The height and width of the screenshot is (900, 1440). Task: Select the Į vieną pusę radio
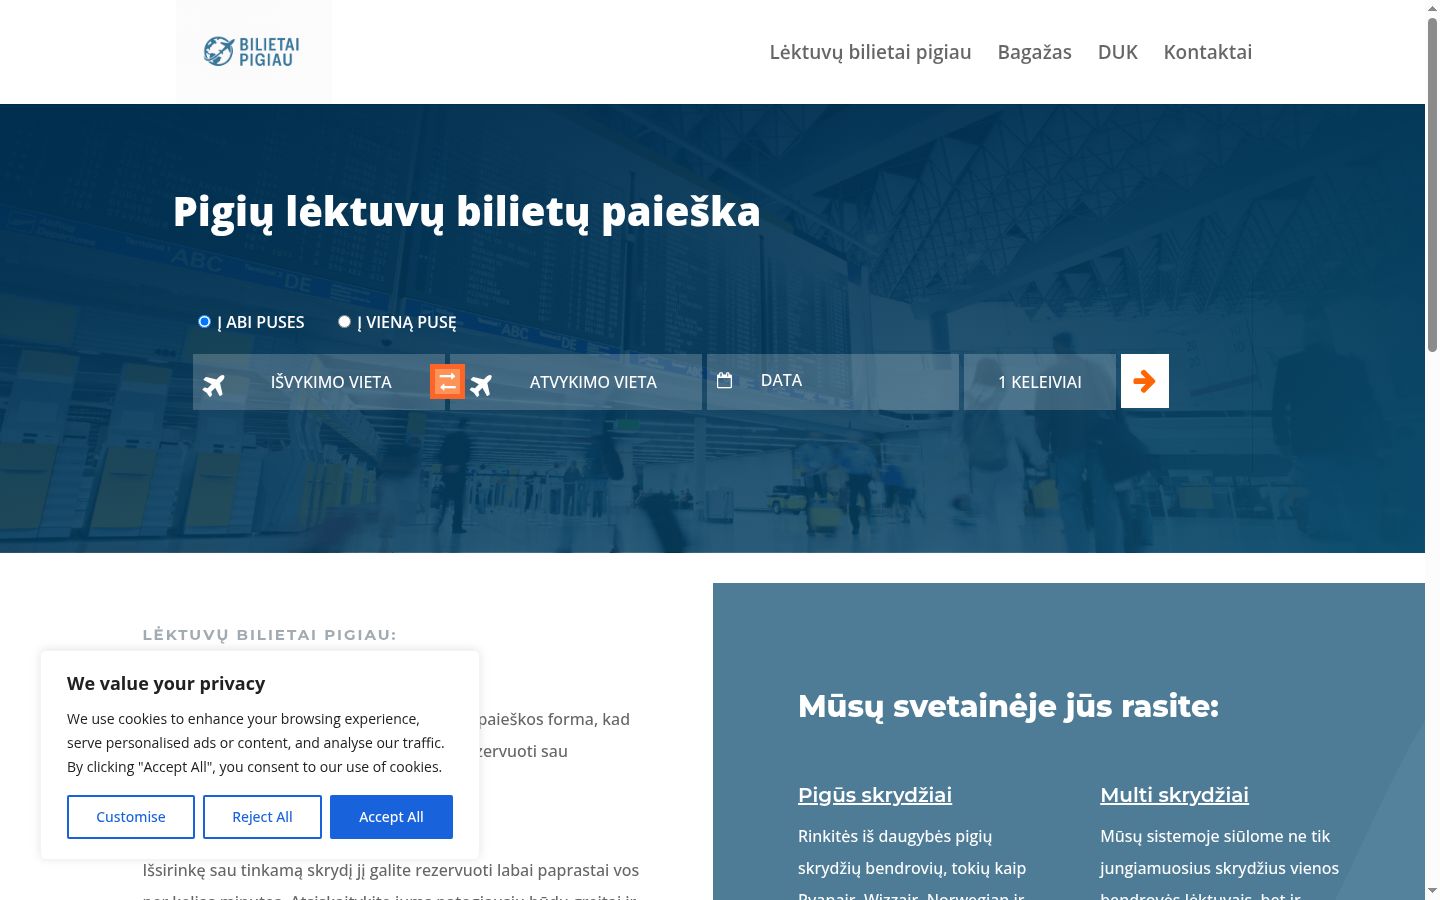(344, 322)
